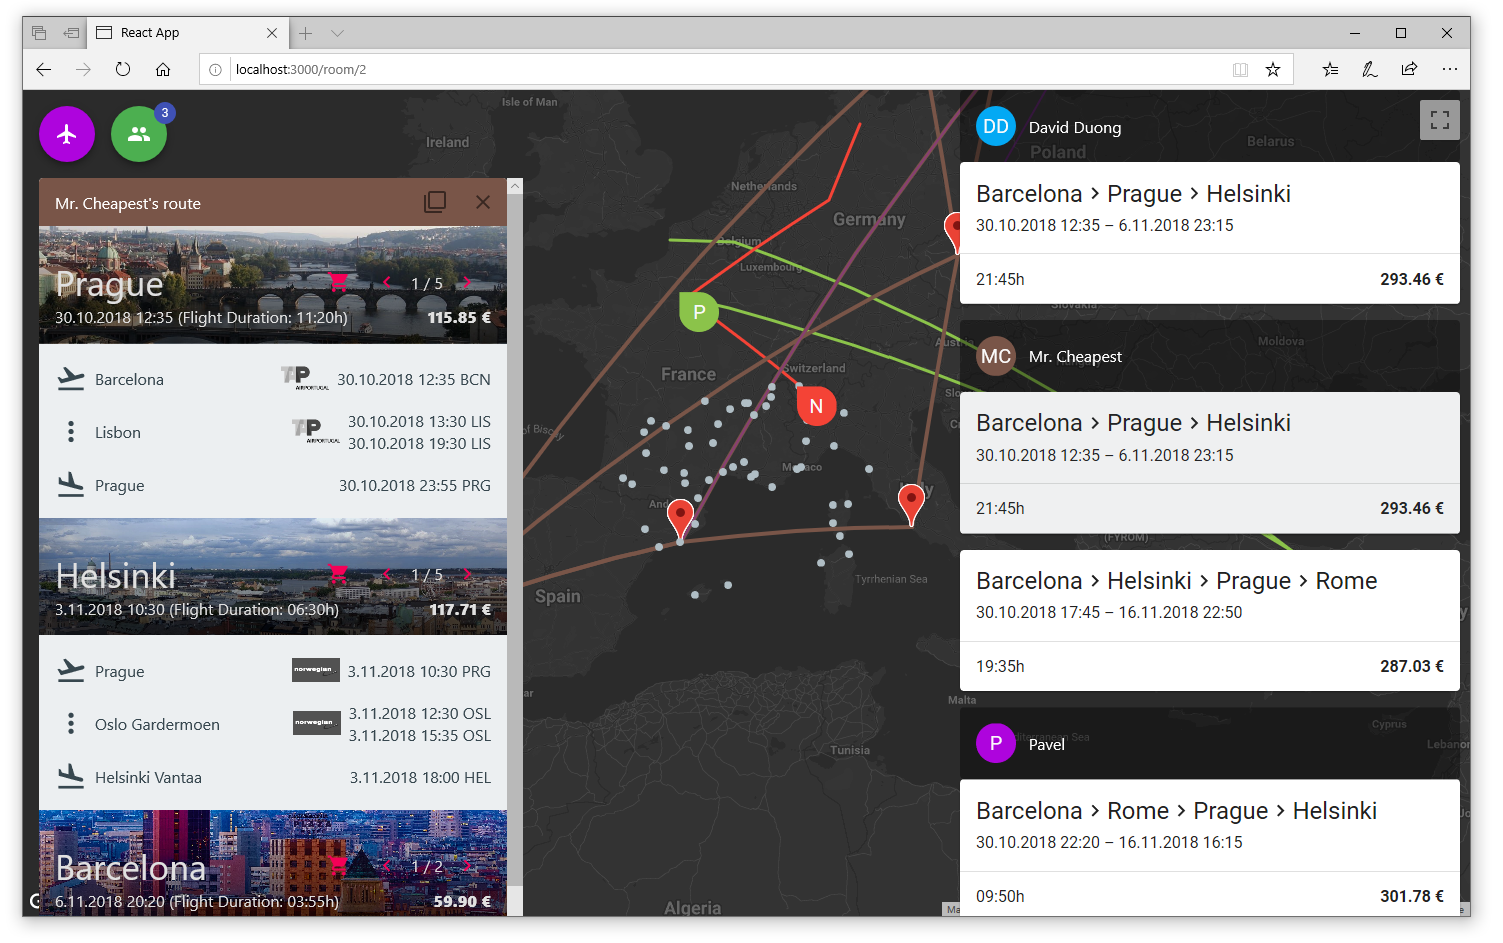
Task: Show next flight option on Barcelona card
Action: (x=466, y=866)
